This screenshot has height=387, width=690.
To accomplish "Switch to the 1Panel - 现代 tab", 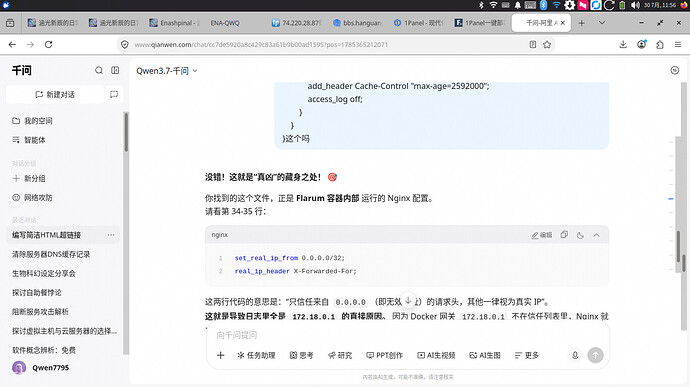I will pos(418,23).
